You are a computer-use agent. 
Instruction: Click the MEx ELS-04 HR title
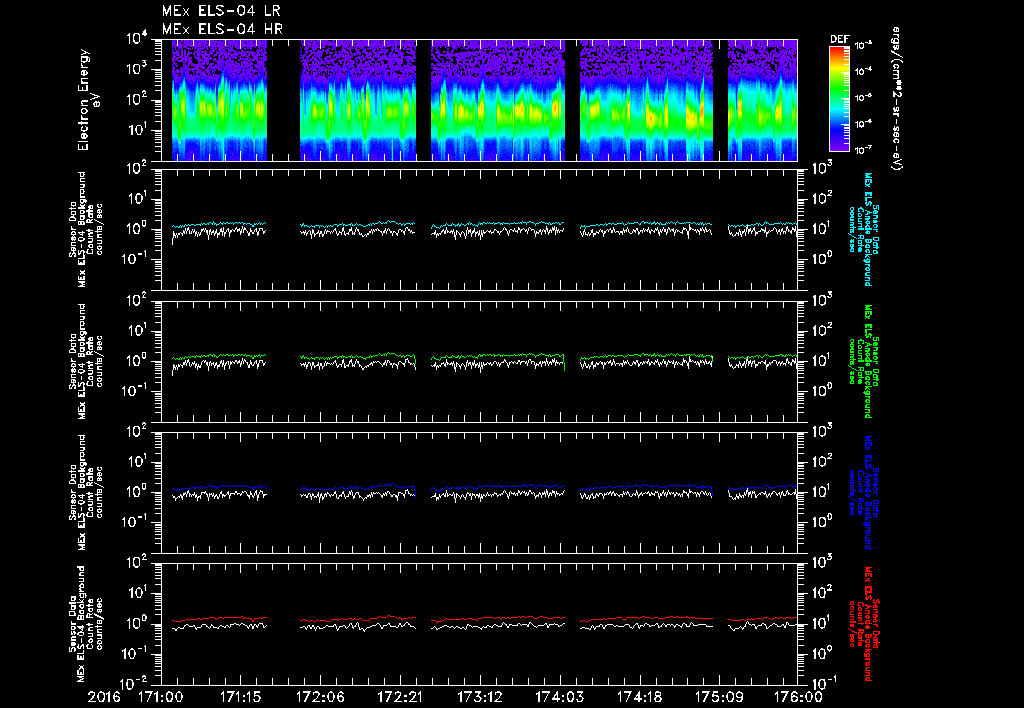click(x=221, y=29)
